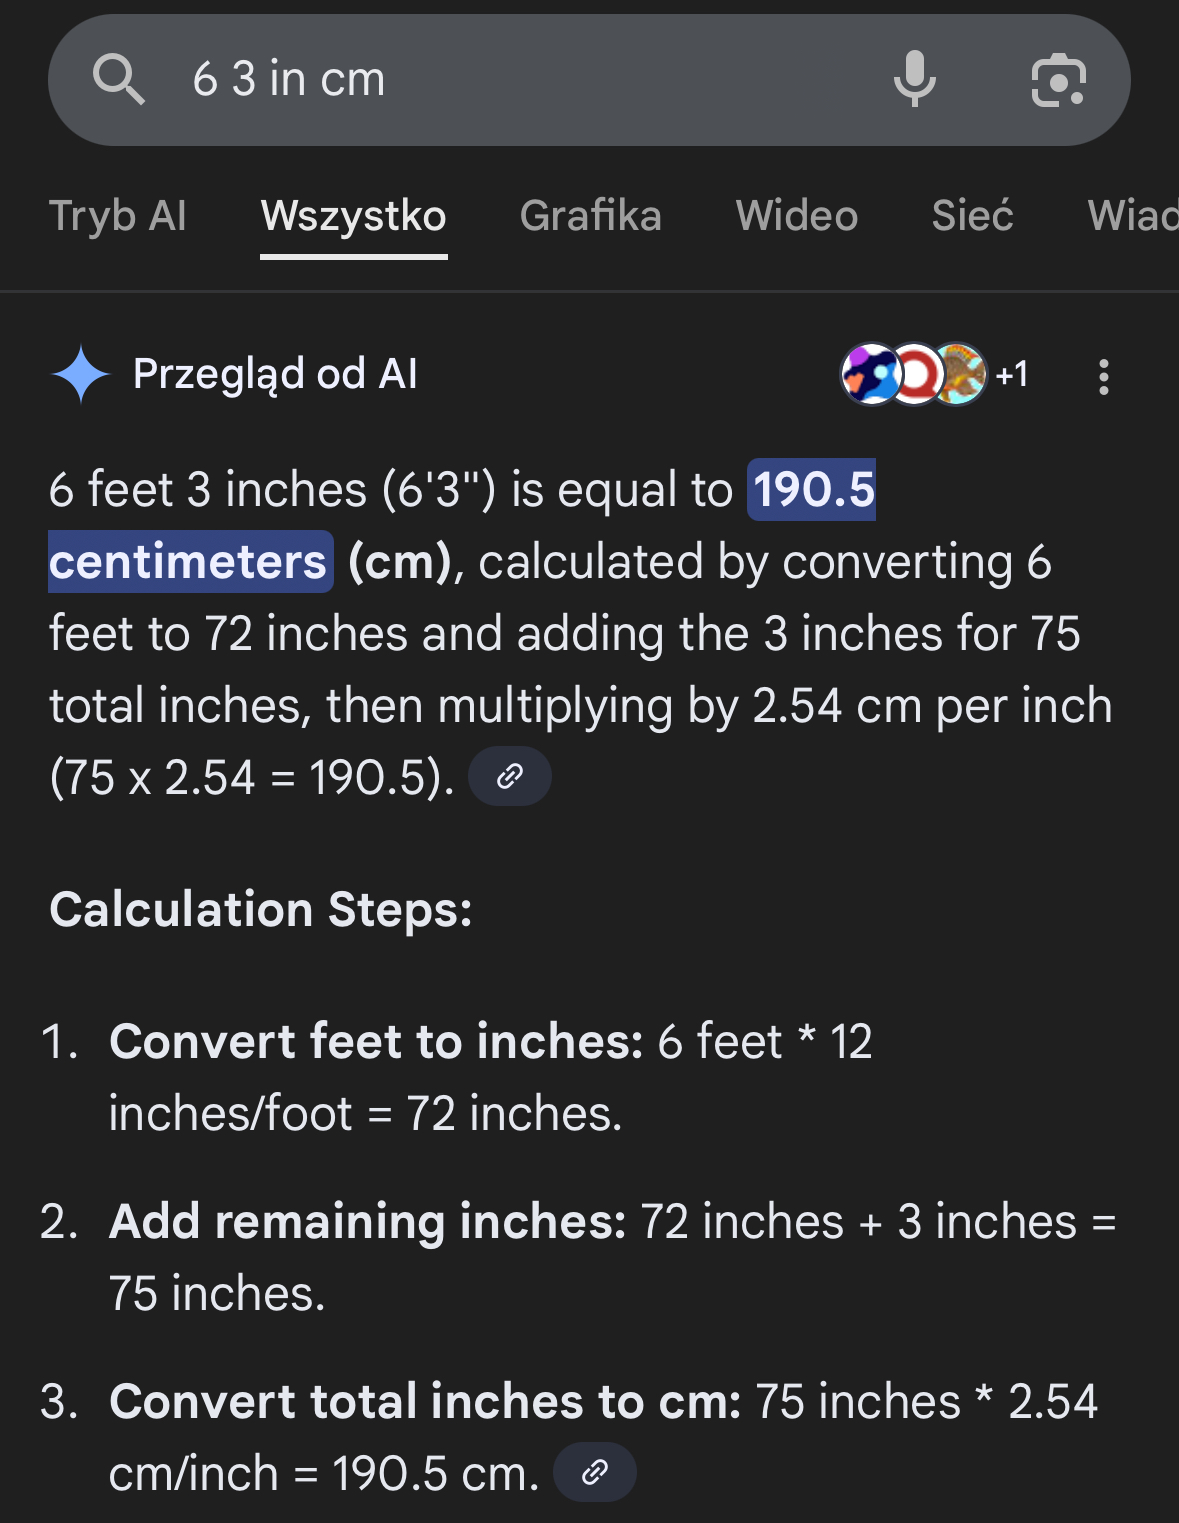The height and width of the screenshot is (1523, 1179).
Task: Go to the Sieć tab
Action: click(972, 216)
